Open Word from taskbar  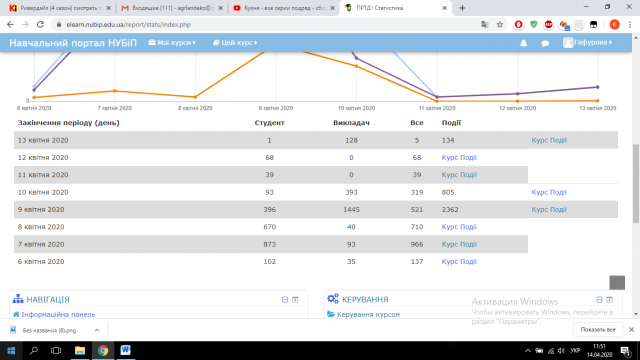tap(125, 351)
